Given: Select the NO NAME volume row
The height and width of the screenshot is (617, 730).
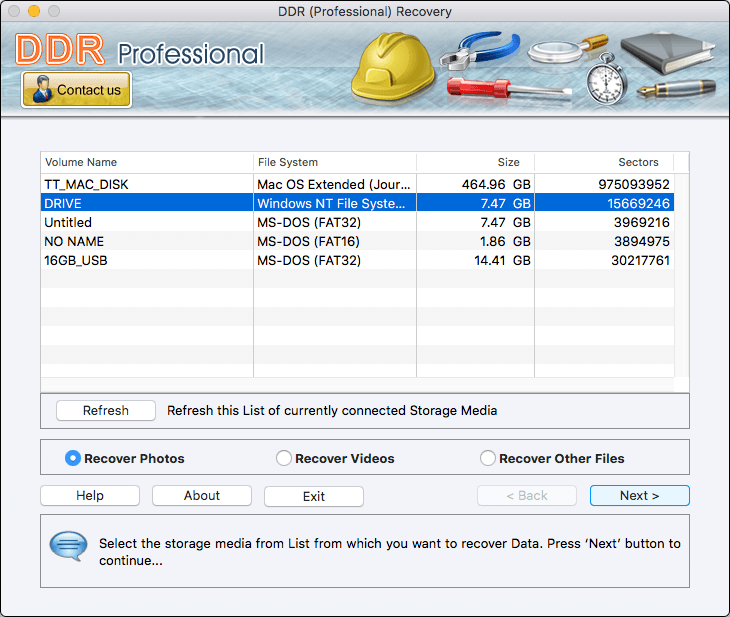Looking at the screenshot, I should point(357,241).
